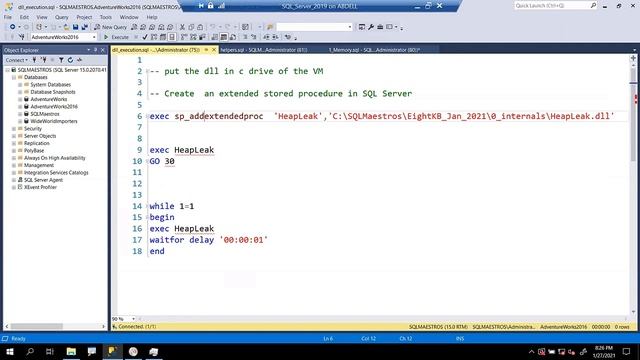Viewport: 640px width, 360px height.
Task: Switch output to Results to Text
Action: click(215, 37)
